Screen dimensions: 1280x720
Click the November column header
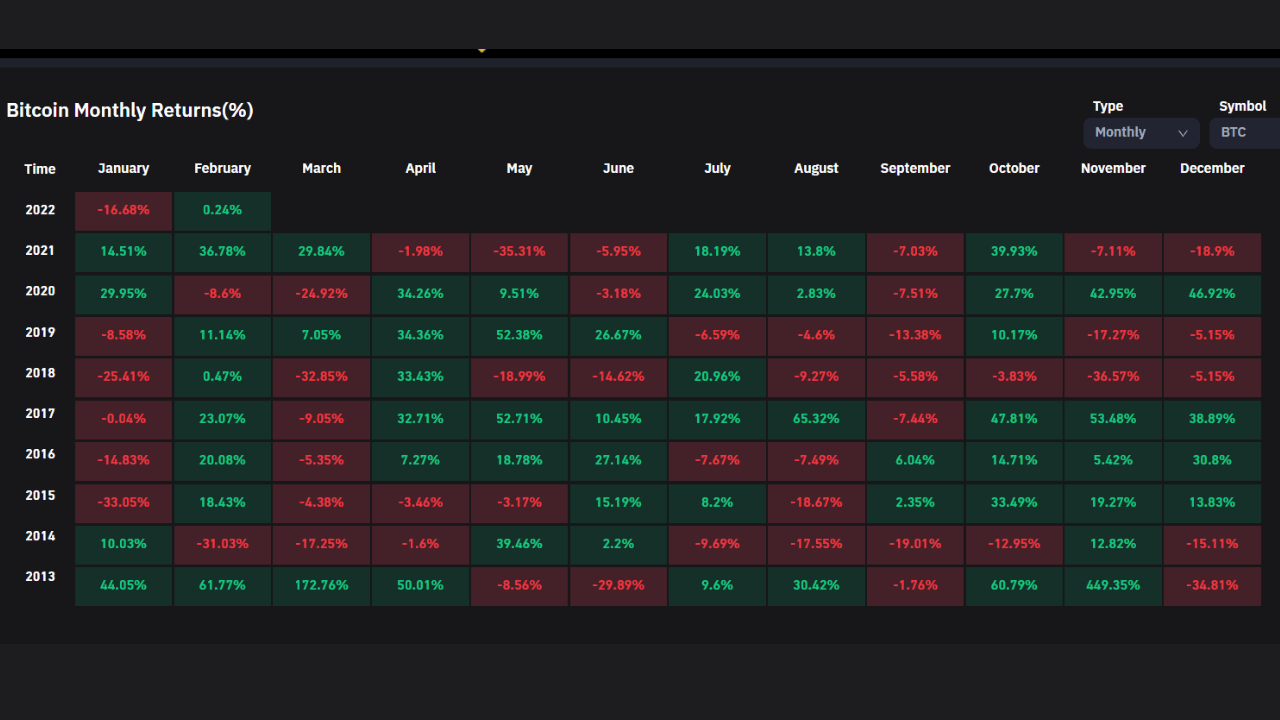[x=1113, y=168]
